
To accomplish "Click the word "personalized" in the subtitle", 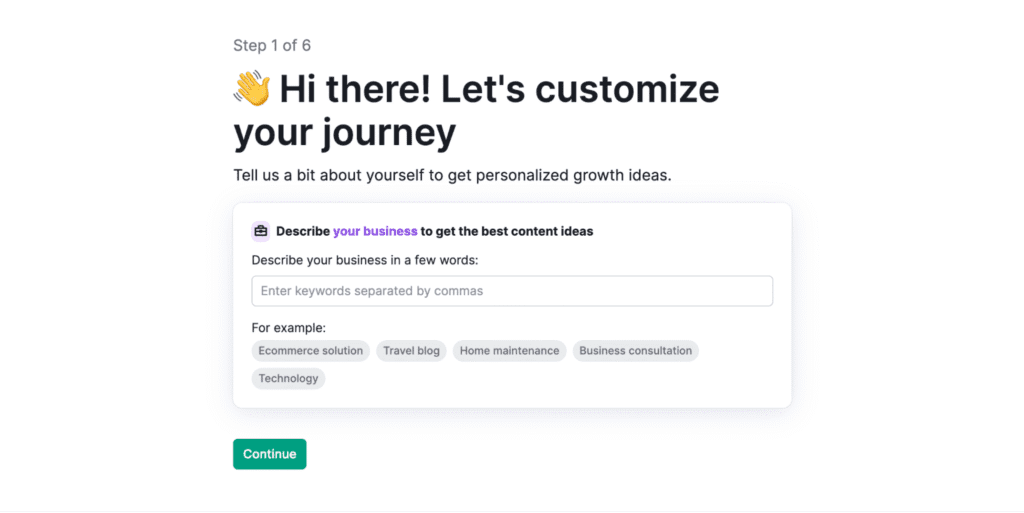I will tap(521, 175).
